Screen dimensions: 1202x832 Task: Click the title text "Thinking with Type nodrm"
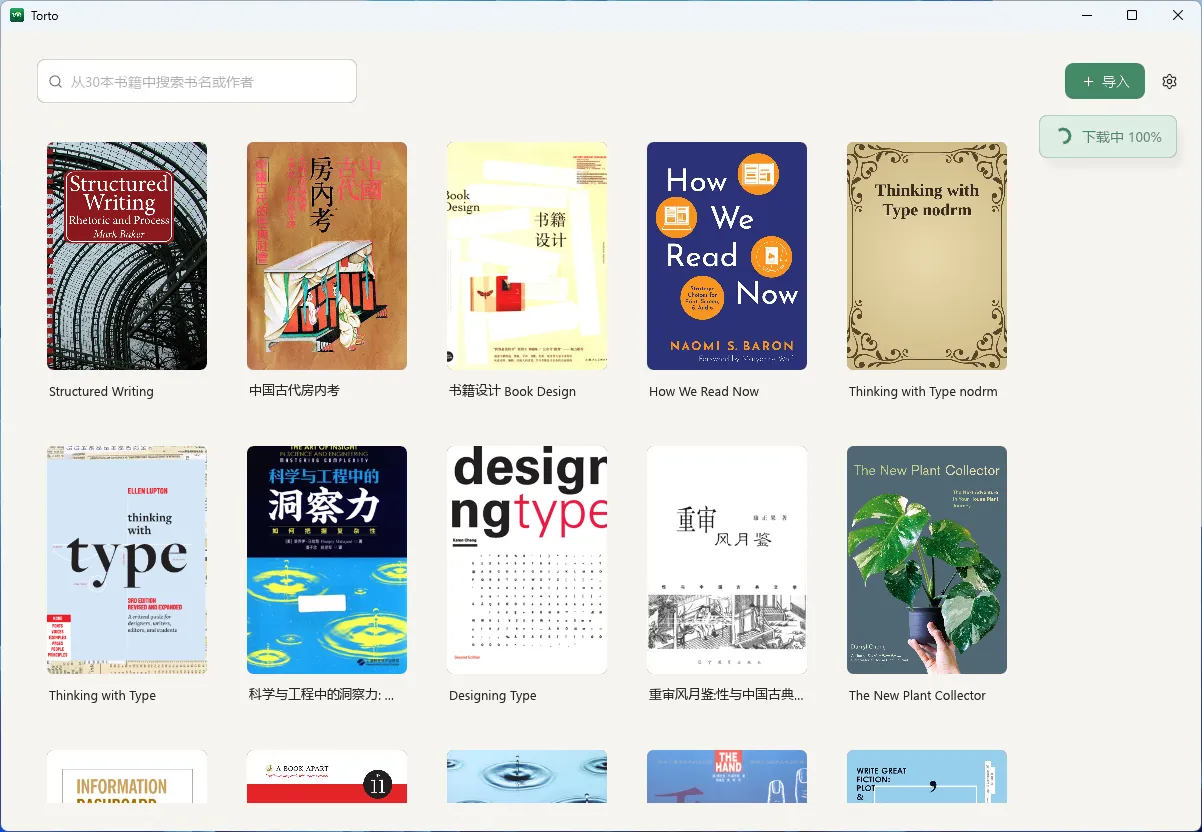(923, 392)
